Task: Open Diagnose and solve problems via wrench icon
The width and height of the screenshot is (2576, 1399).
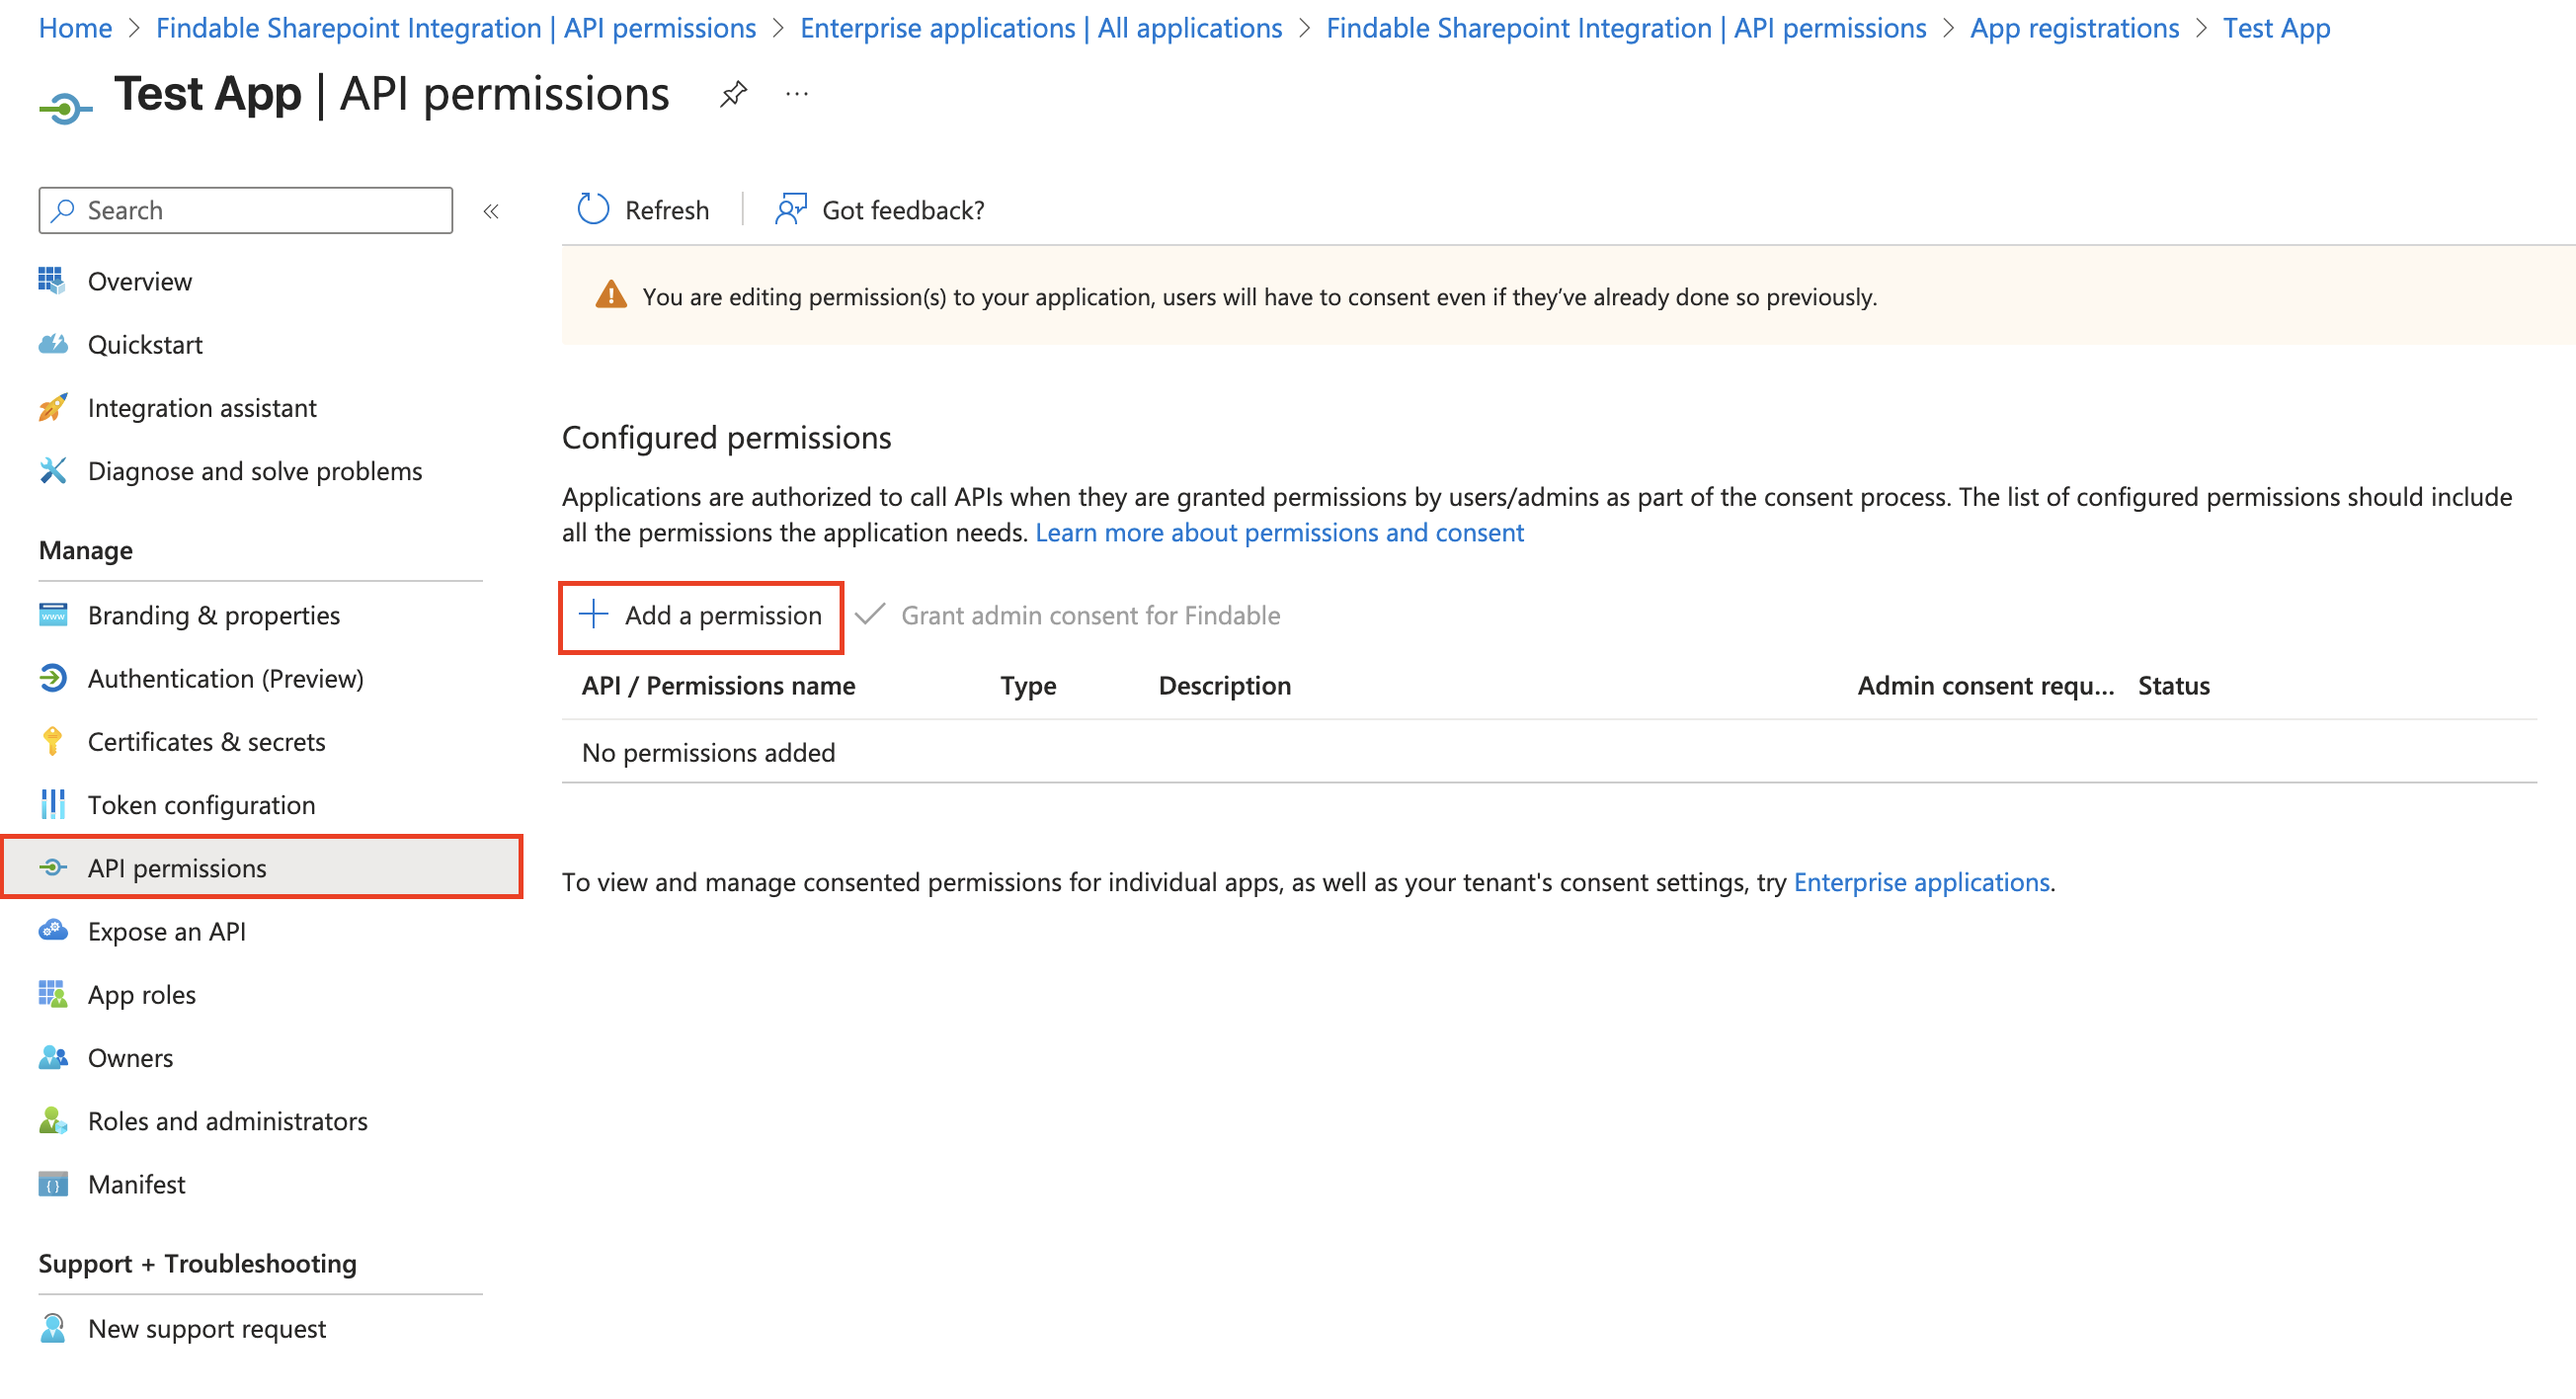Action: pos(52,470)
